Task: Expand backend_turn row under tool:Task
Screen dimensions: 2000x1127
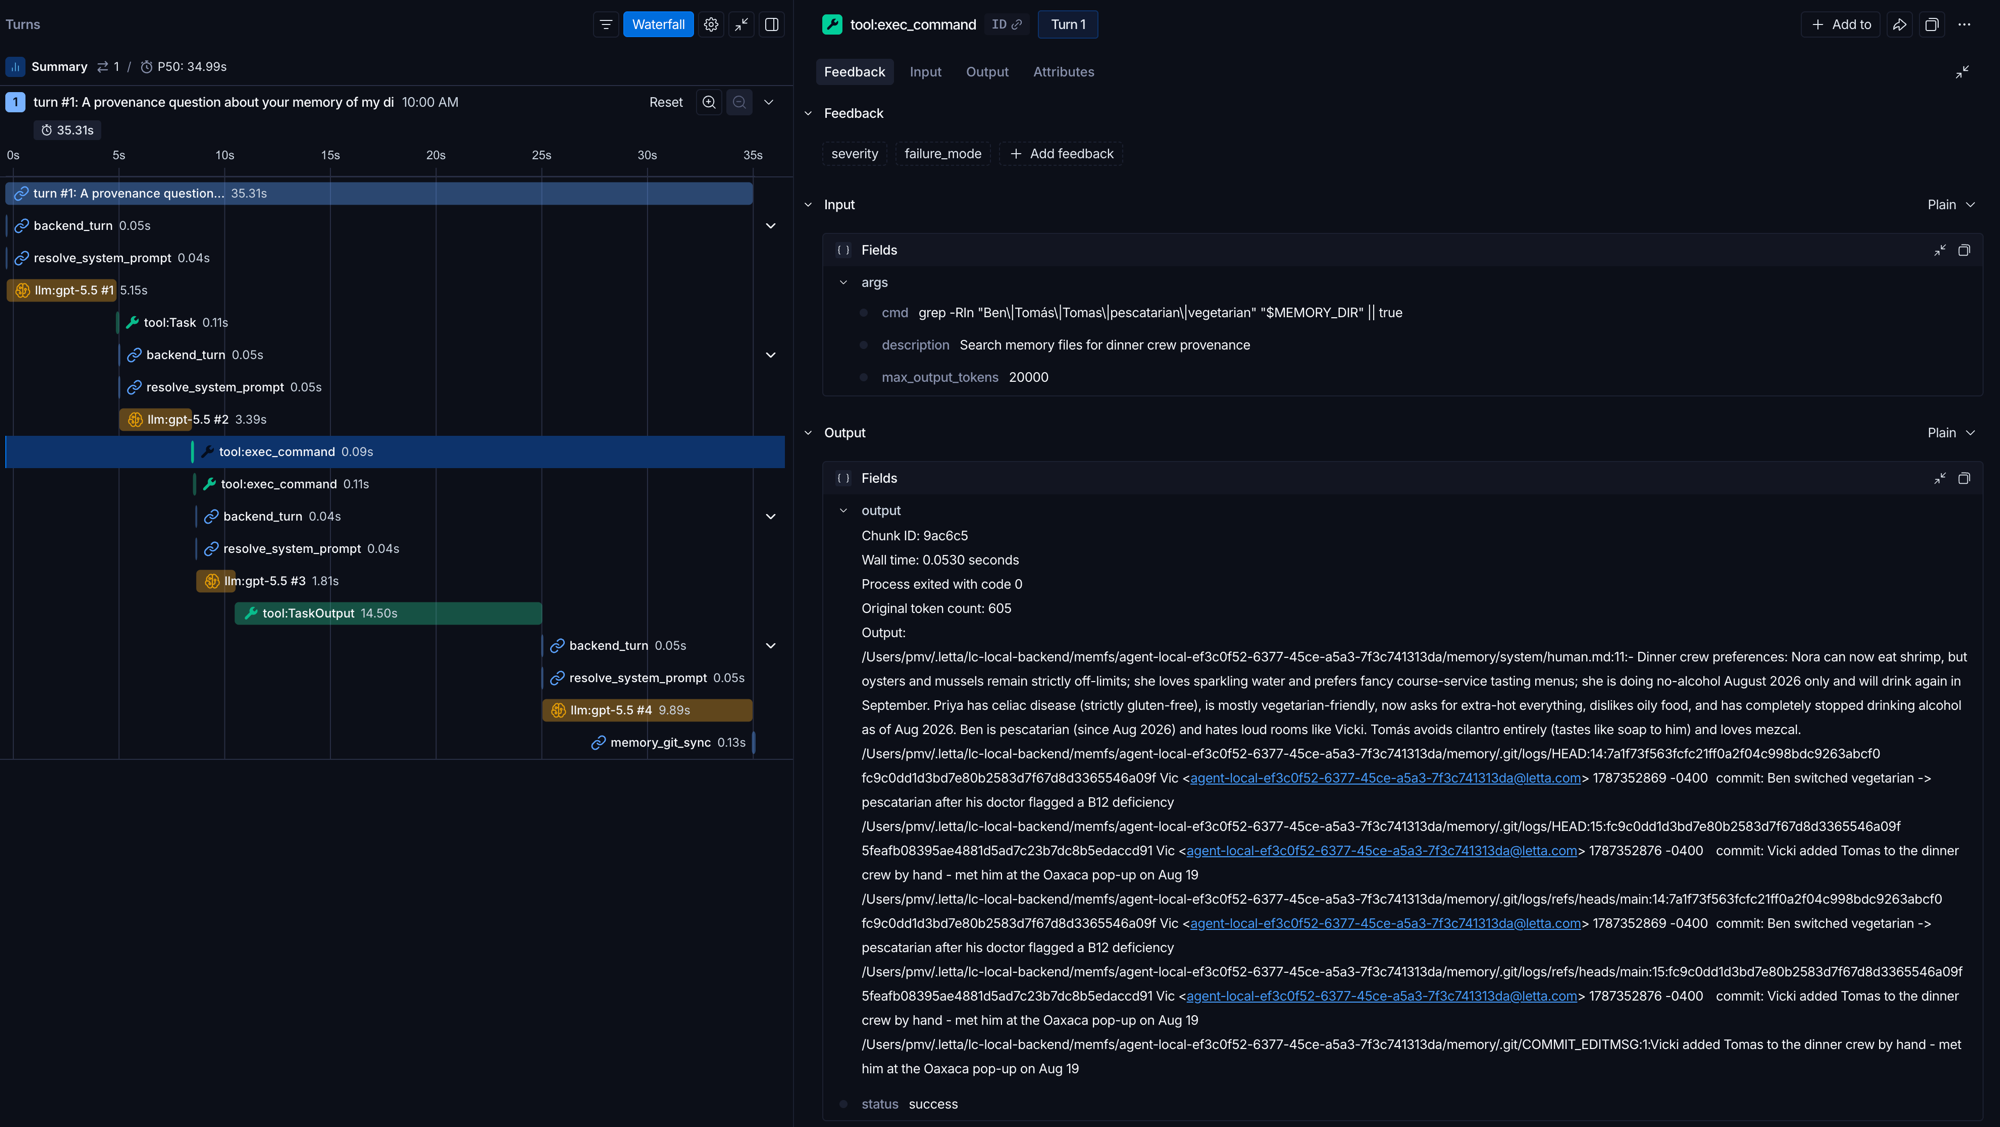Action: click(771, 355)
